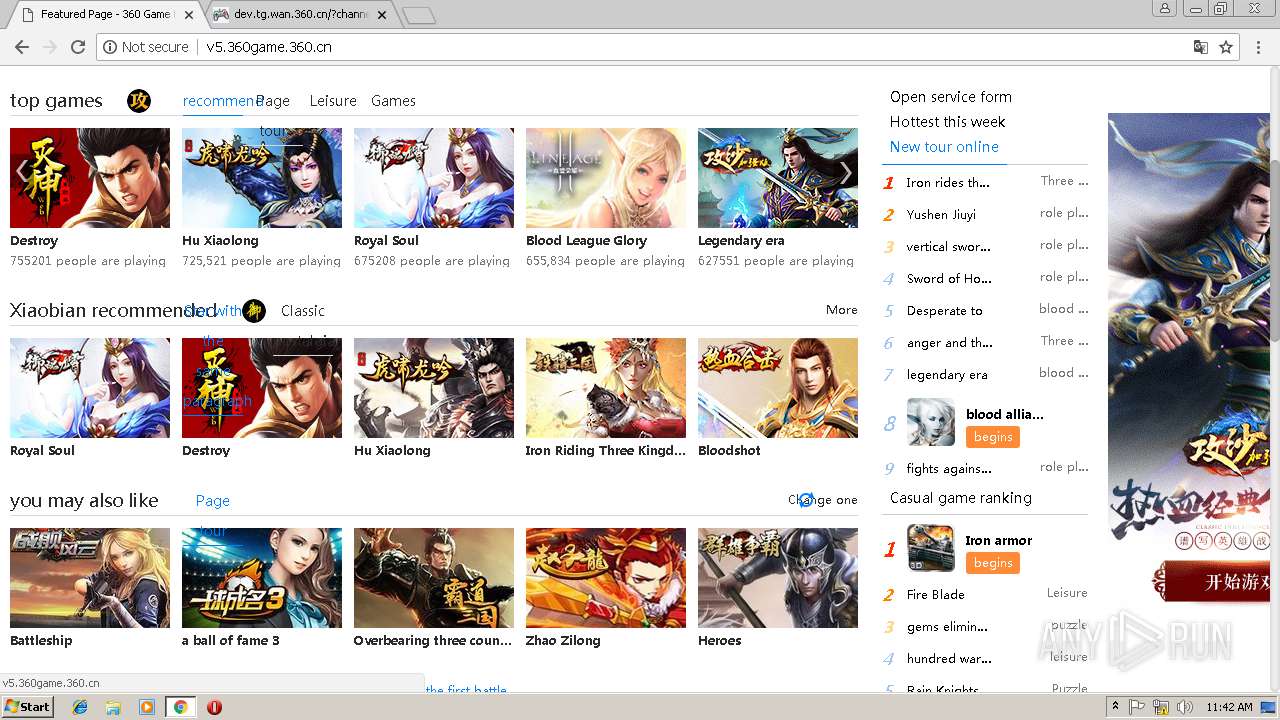Select the Classic tab
Image resolution: width=1280 pixels, height=720 pixels.
tap(303, 311)
